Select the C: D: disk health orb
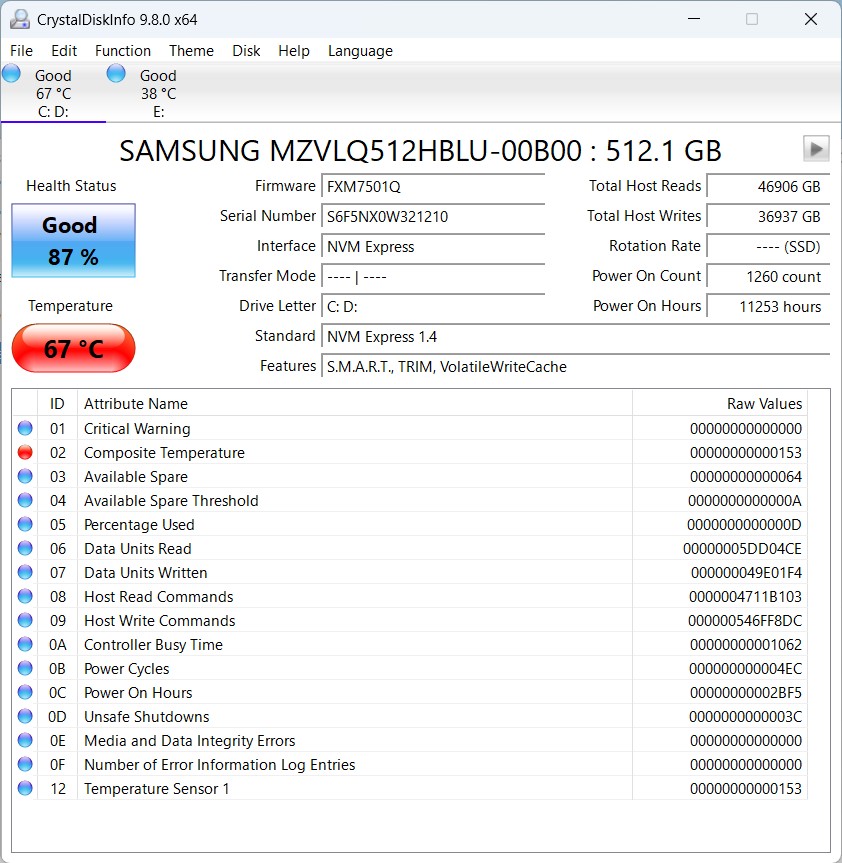 point(12,73)
